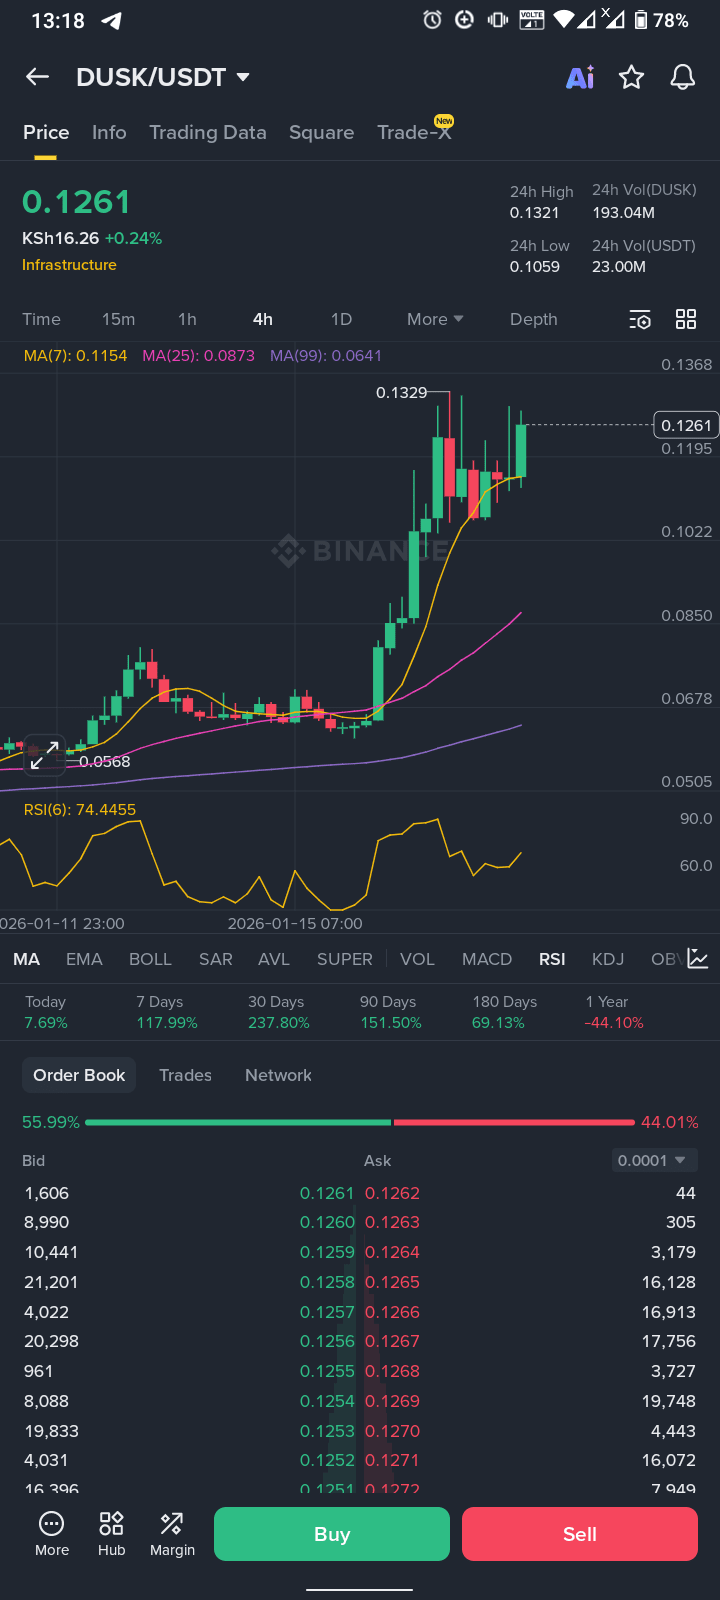The height and width of the screenshot is (1600, 720).
Task: Toggle the MA indicator
Action: 26,959
